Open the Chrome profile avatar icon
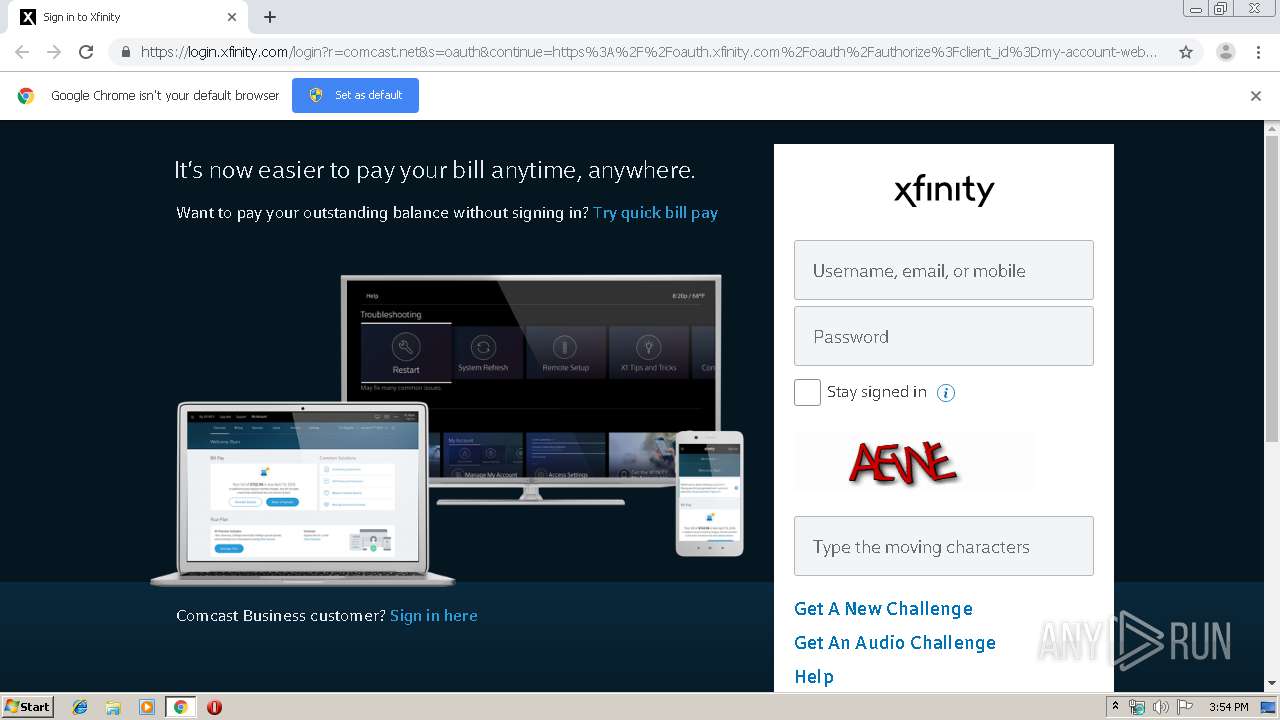1280x720 pixels. (1225, 52)
